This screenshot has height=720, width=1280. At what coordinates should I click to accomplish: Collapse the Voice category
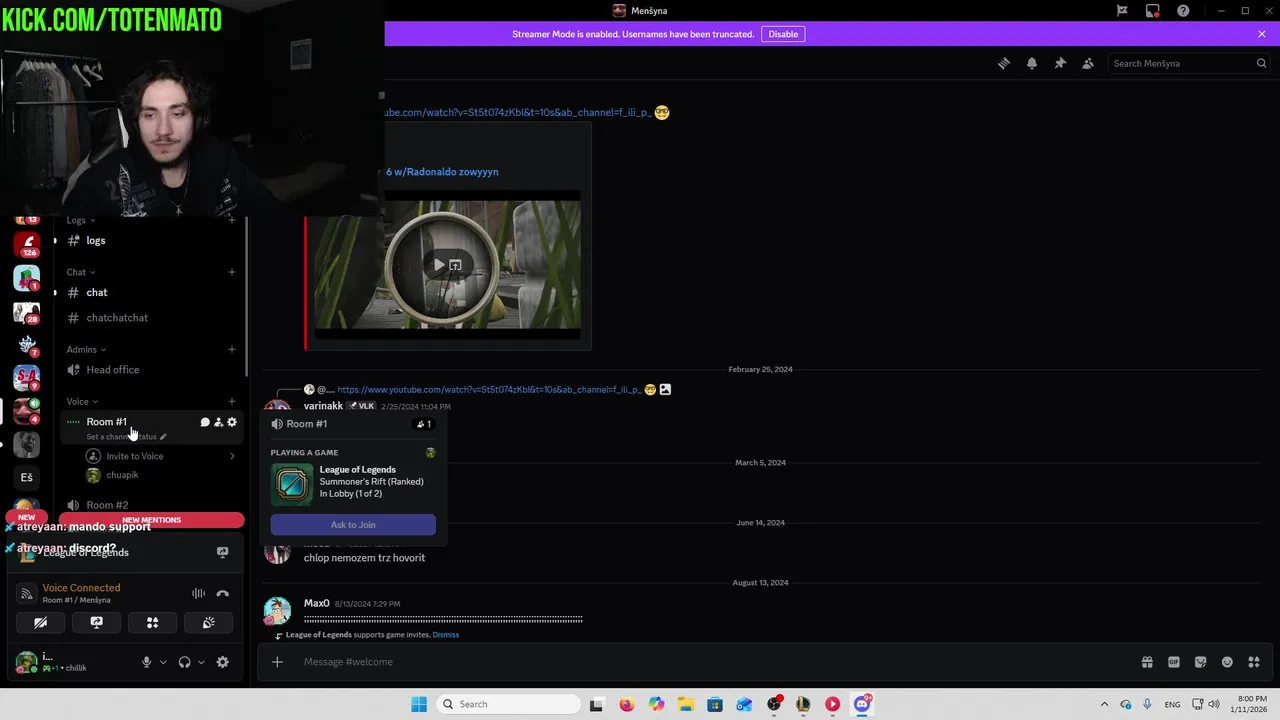(x=82, y=402)
